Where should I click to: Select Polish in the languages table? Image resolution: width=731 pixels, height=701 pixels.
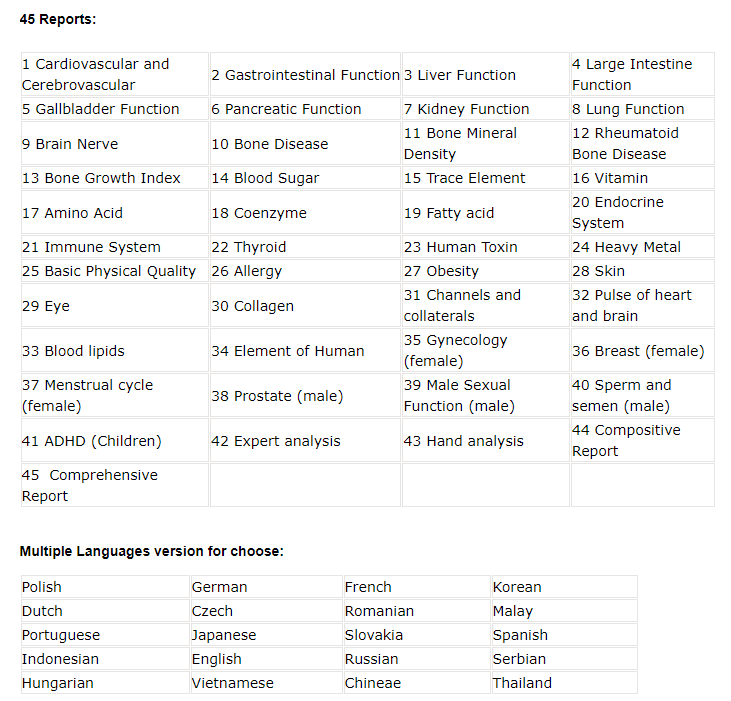tap(105, 587)
